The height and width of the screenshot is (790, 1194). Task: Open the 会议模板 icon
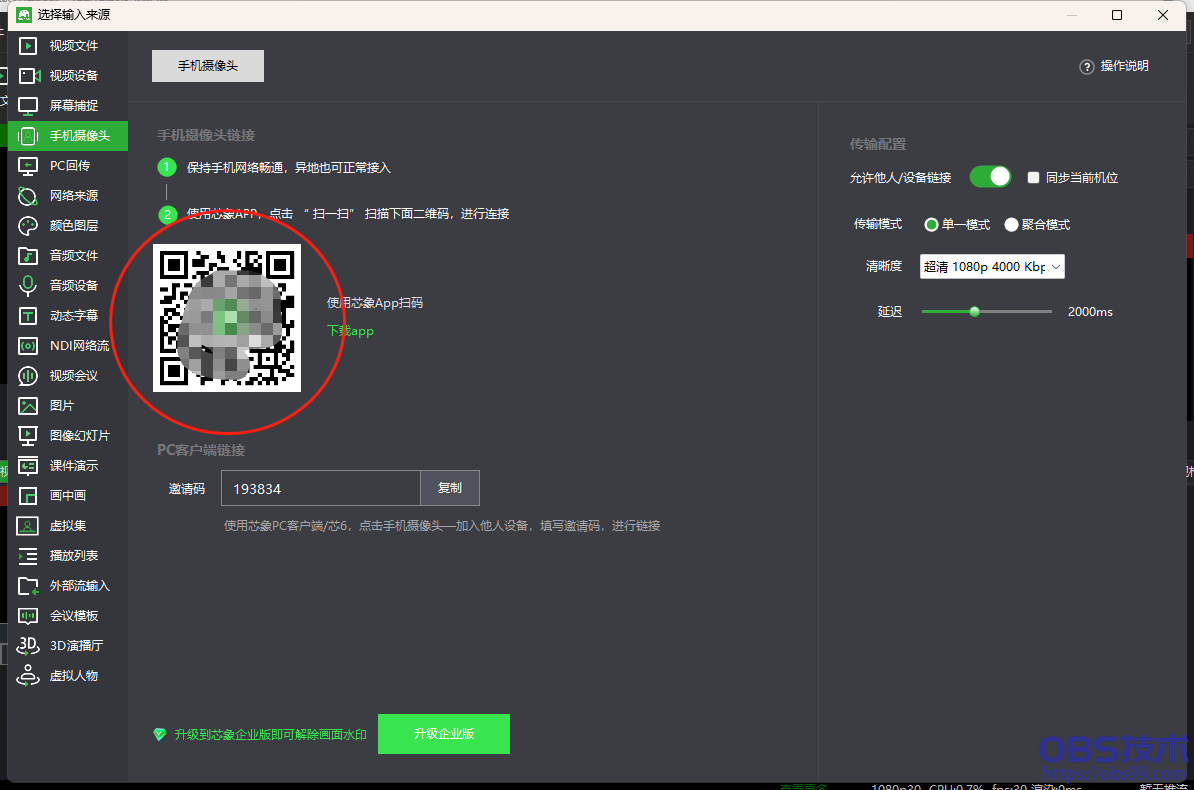click(x=27, y=616)
